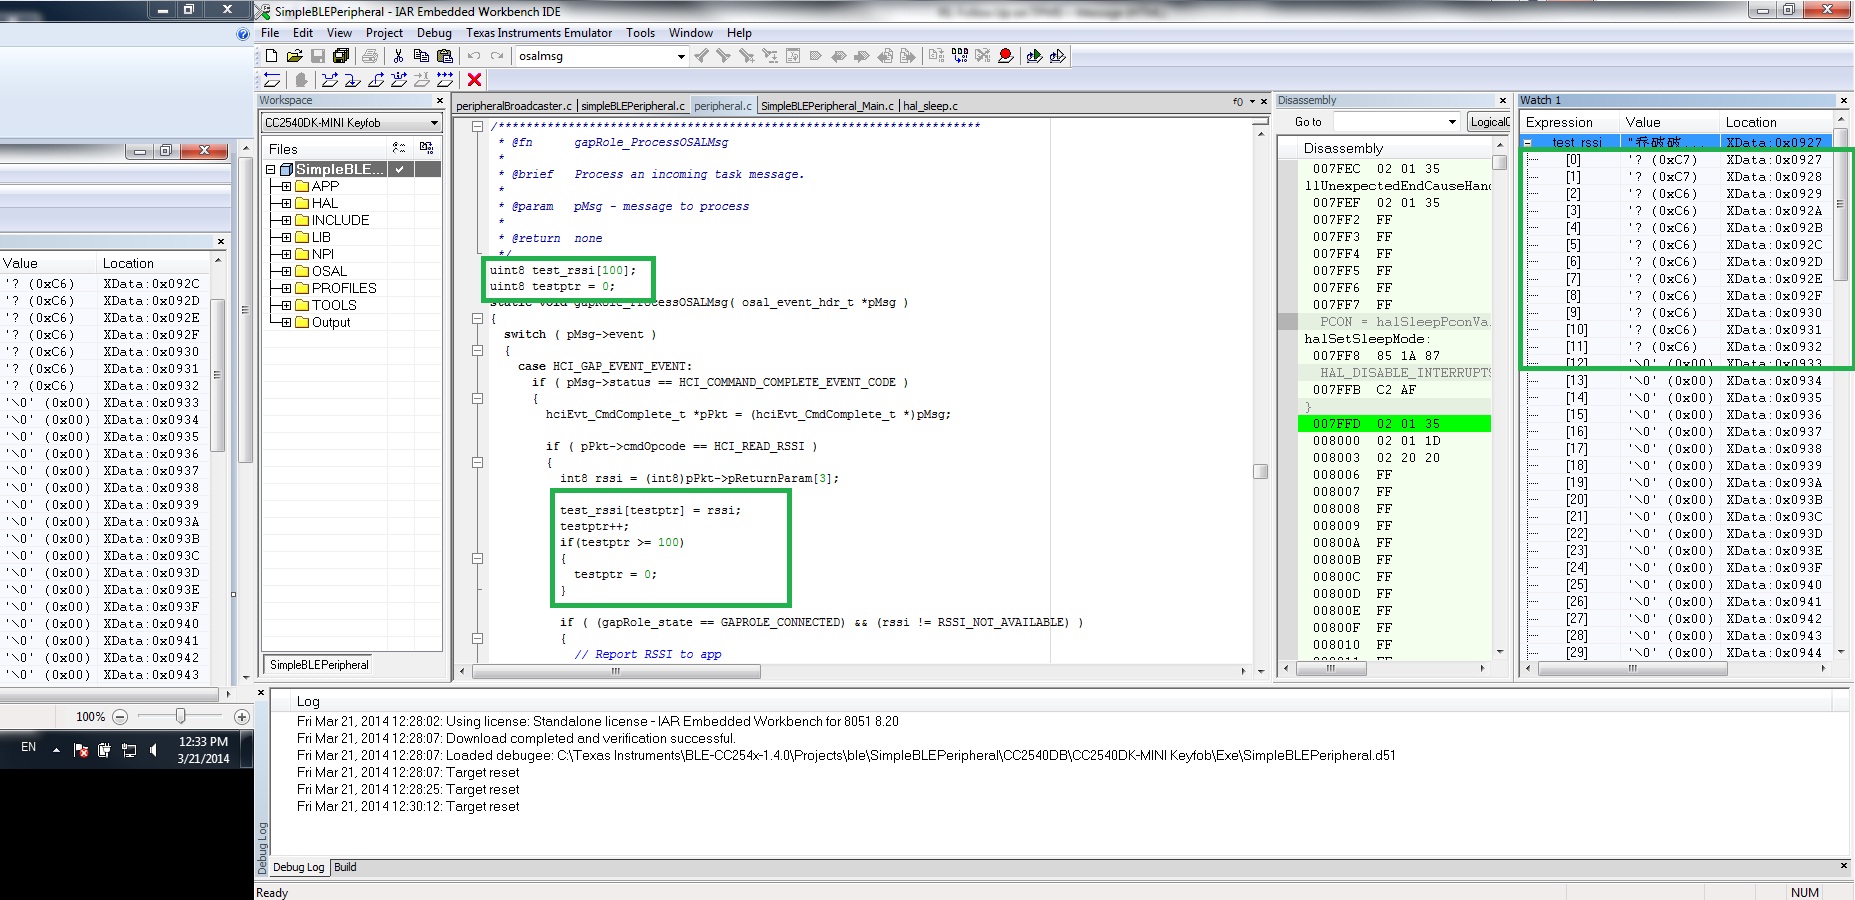Expand the APP folder in workspace

point(286,186)
